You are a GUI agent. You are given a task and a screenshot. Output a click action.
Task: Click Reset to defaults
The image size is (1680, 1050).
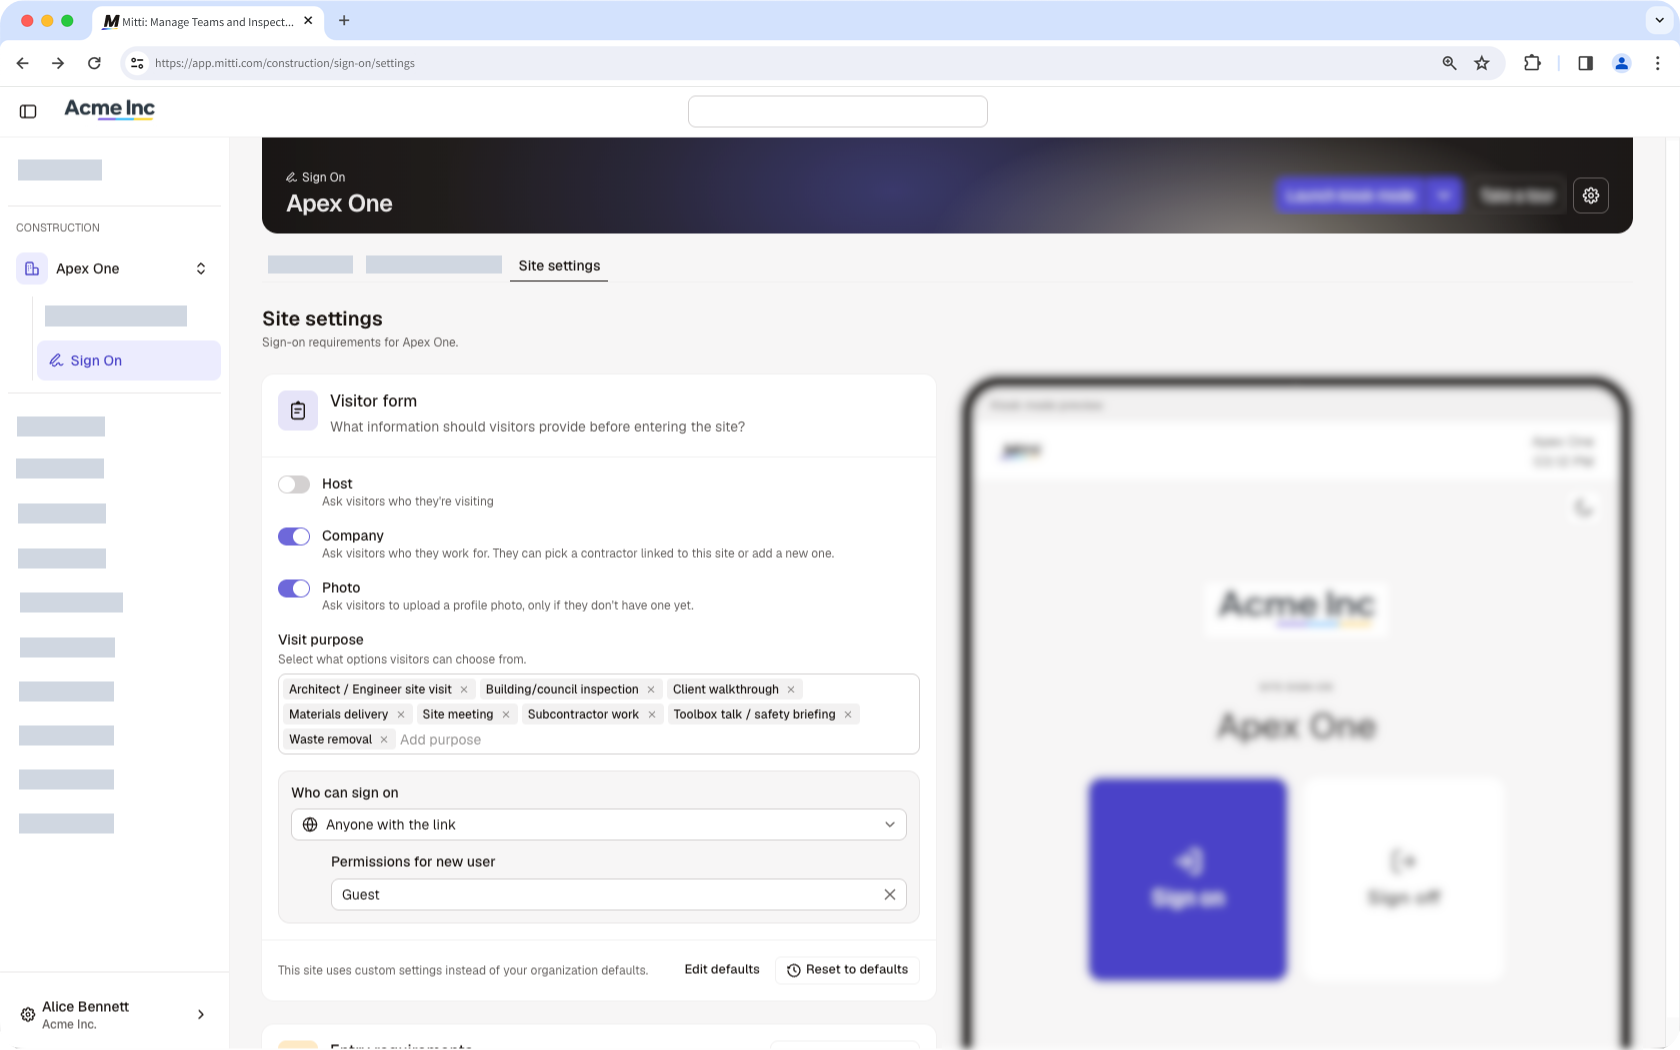(x=847, y=970)
